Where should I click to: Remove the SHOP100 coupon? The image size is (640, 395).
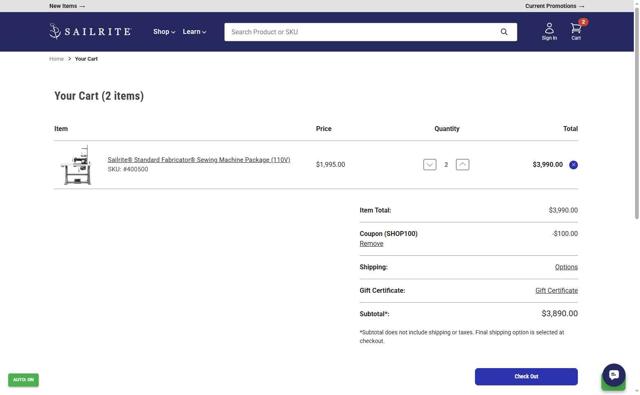[371, 244]
